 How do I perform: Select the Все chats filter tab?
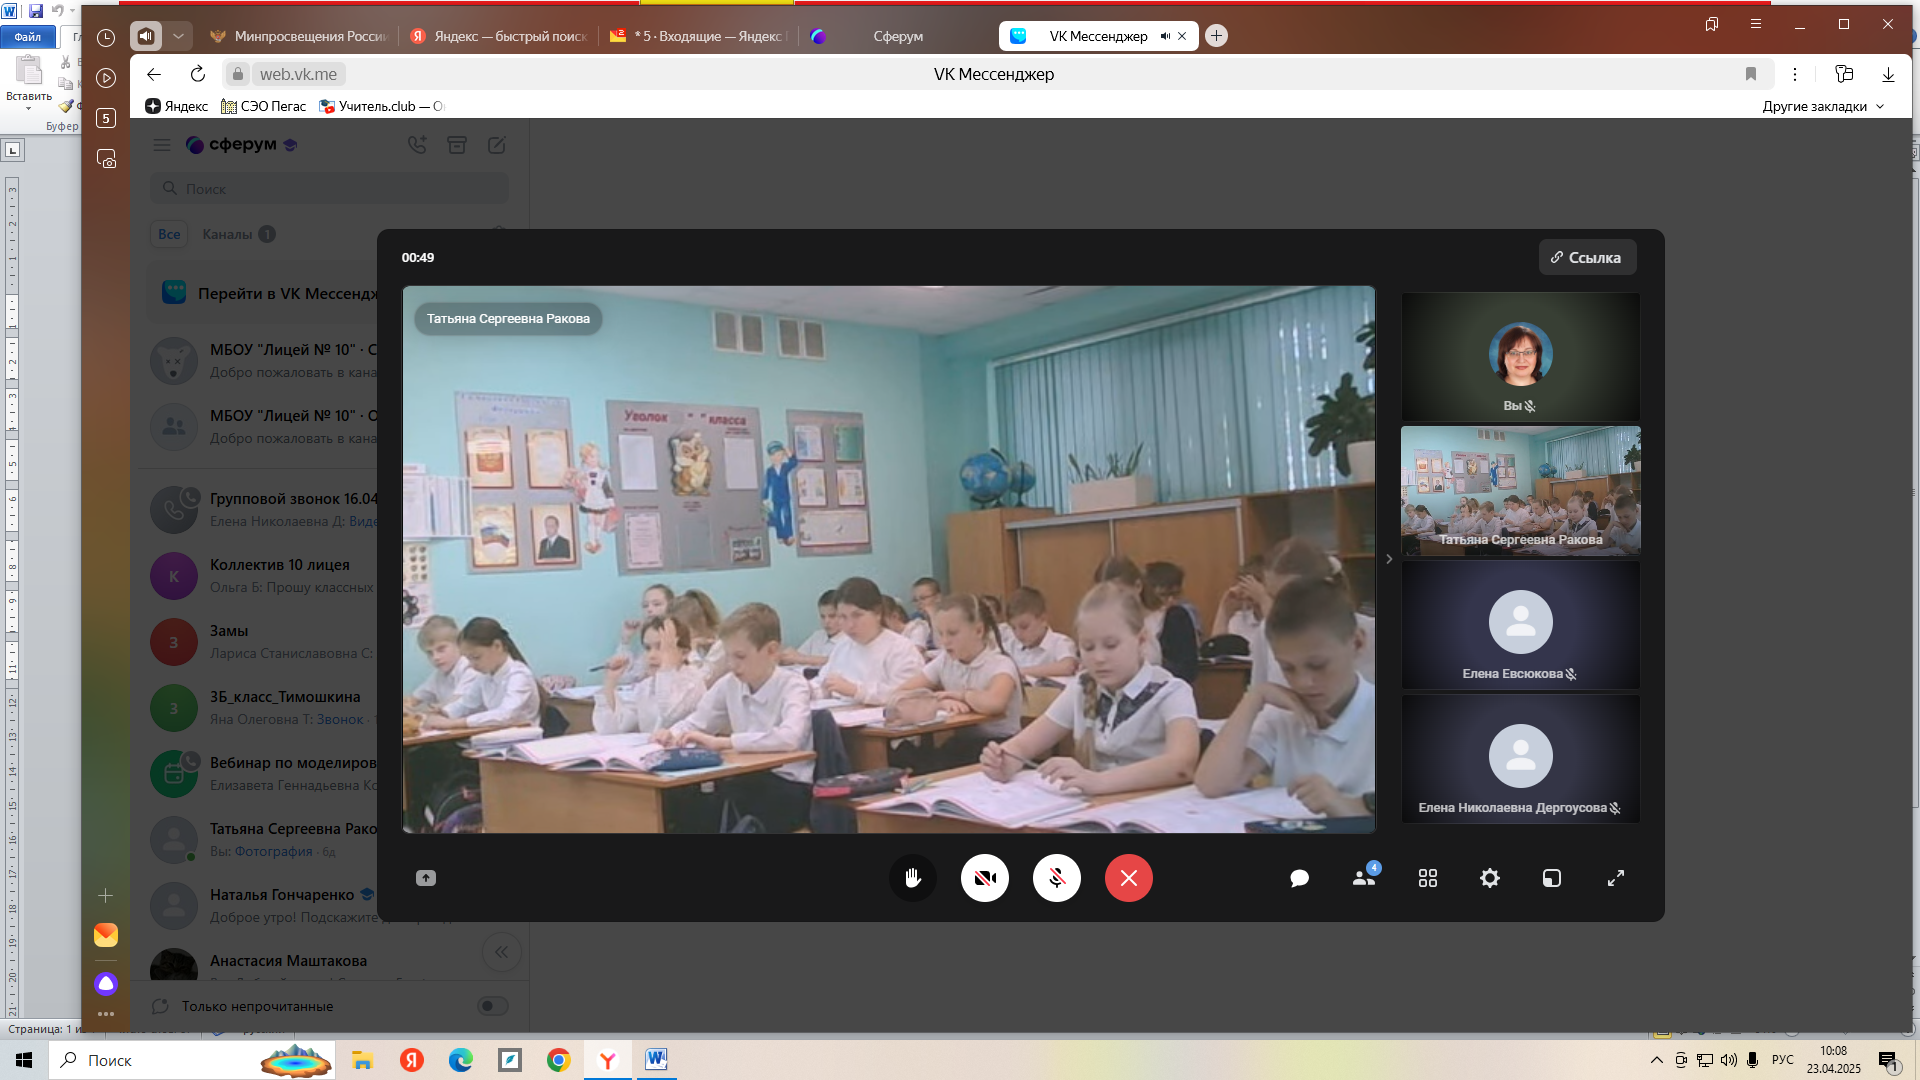(x=169, y=234)
